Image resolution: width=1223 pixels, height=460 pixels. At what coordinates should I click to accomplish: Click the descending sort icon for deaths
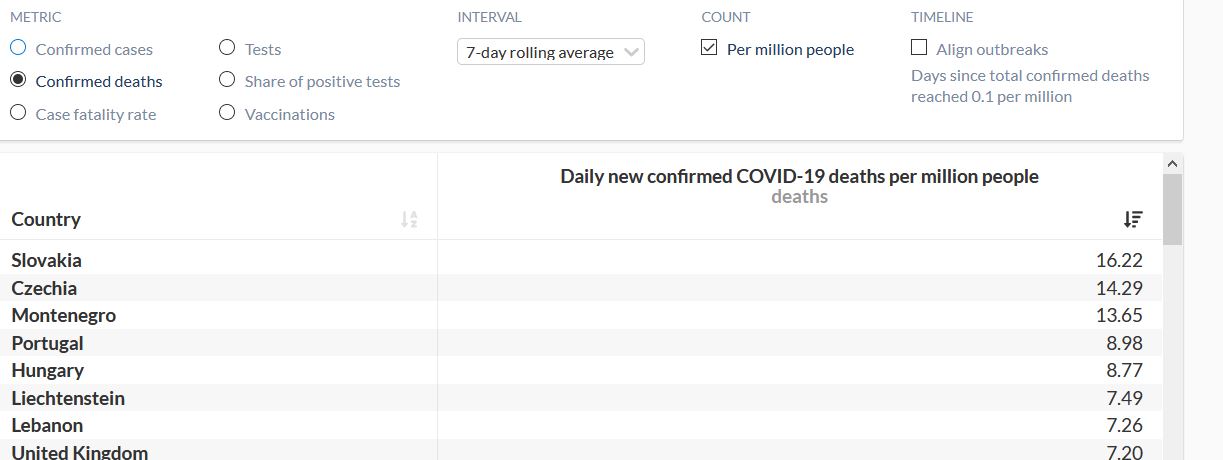pos(1133,220)
